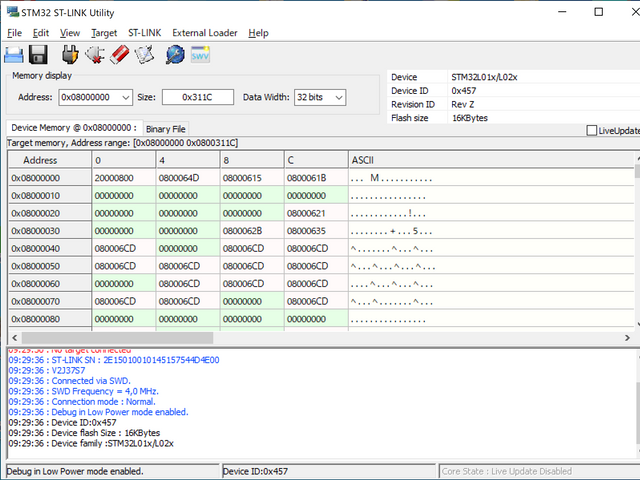Click column header 8
This screenshot has width=640, height=480.
tap(252, 160)
